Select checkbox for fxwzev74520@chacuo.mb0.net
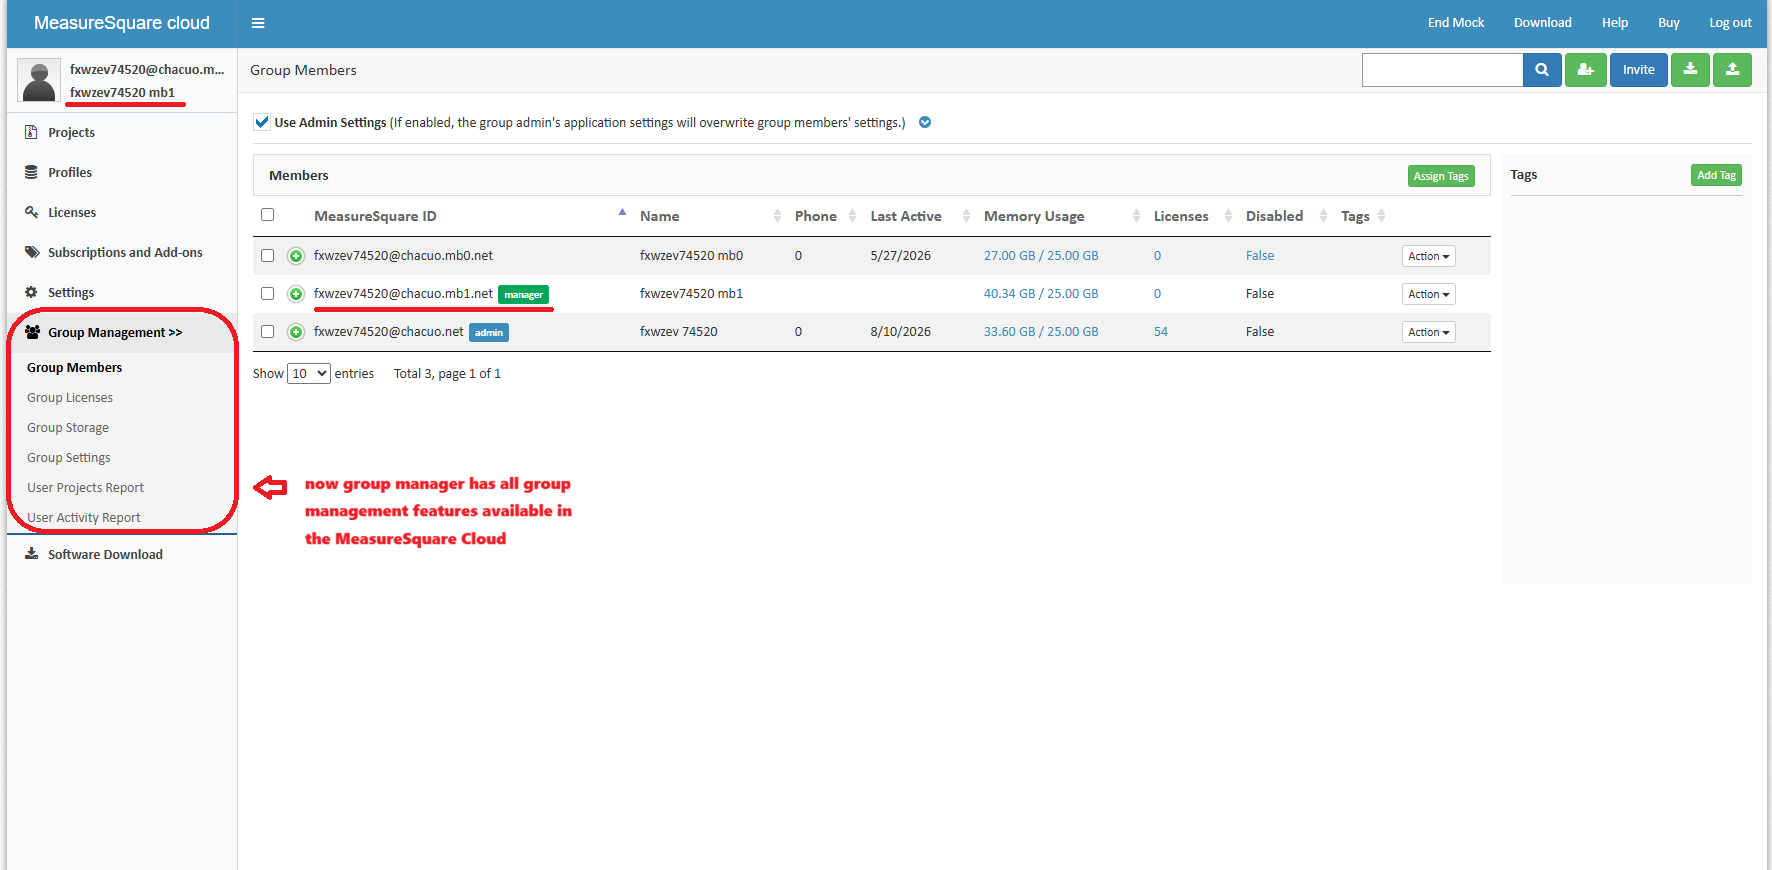This screenshot has height=870, width=1772. (267, 256)
